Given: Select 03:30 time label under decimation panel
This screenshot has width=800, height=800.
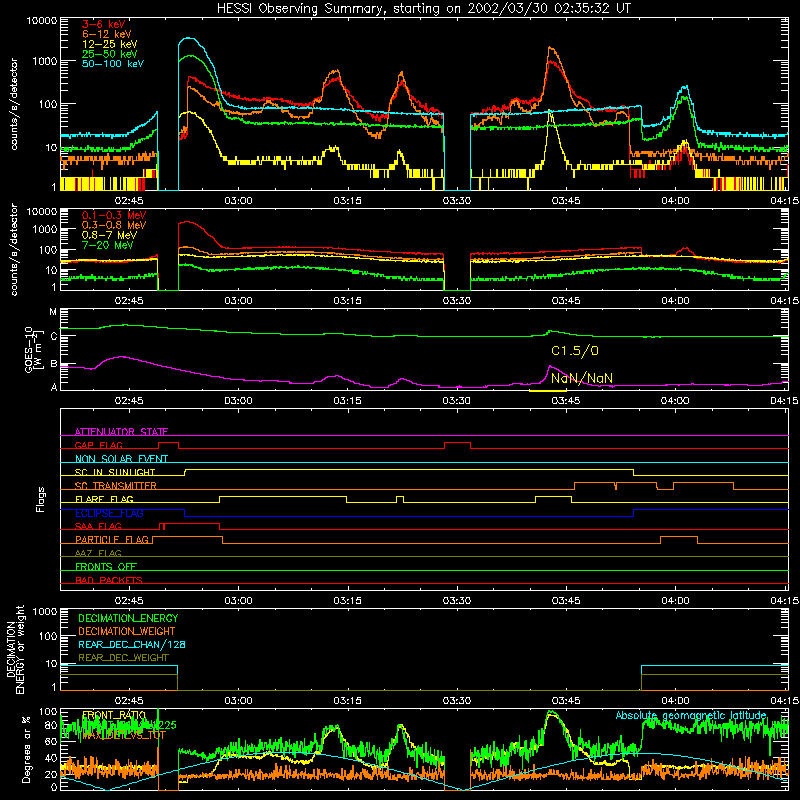Looking at the screenshot, I should click(x=457, y=701).
